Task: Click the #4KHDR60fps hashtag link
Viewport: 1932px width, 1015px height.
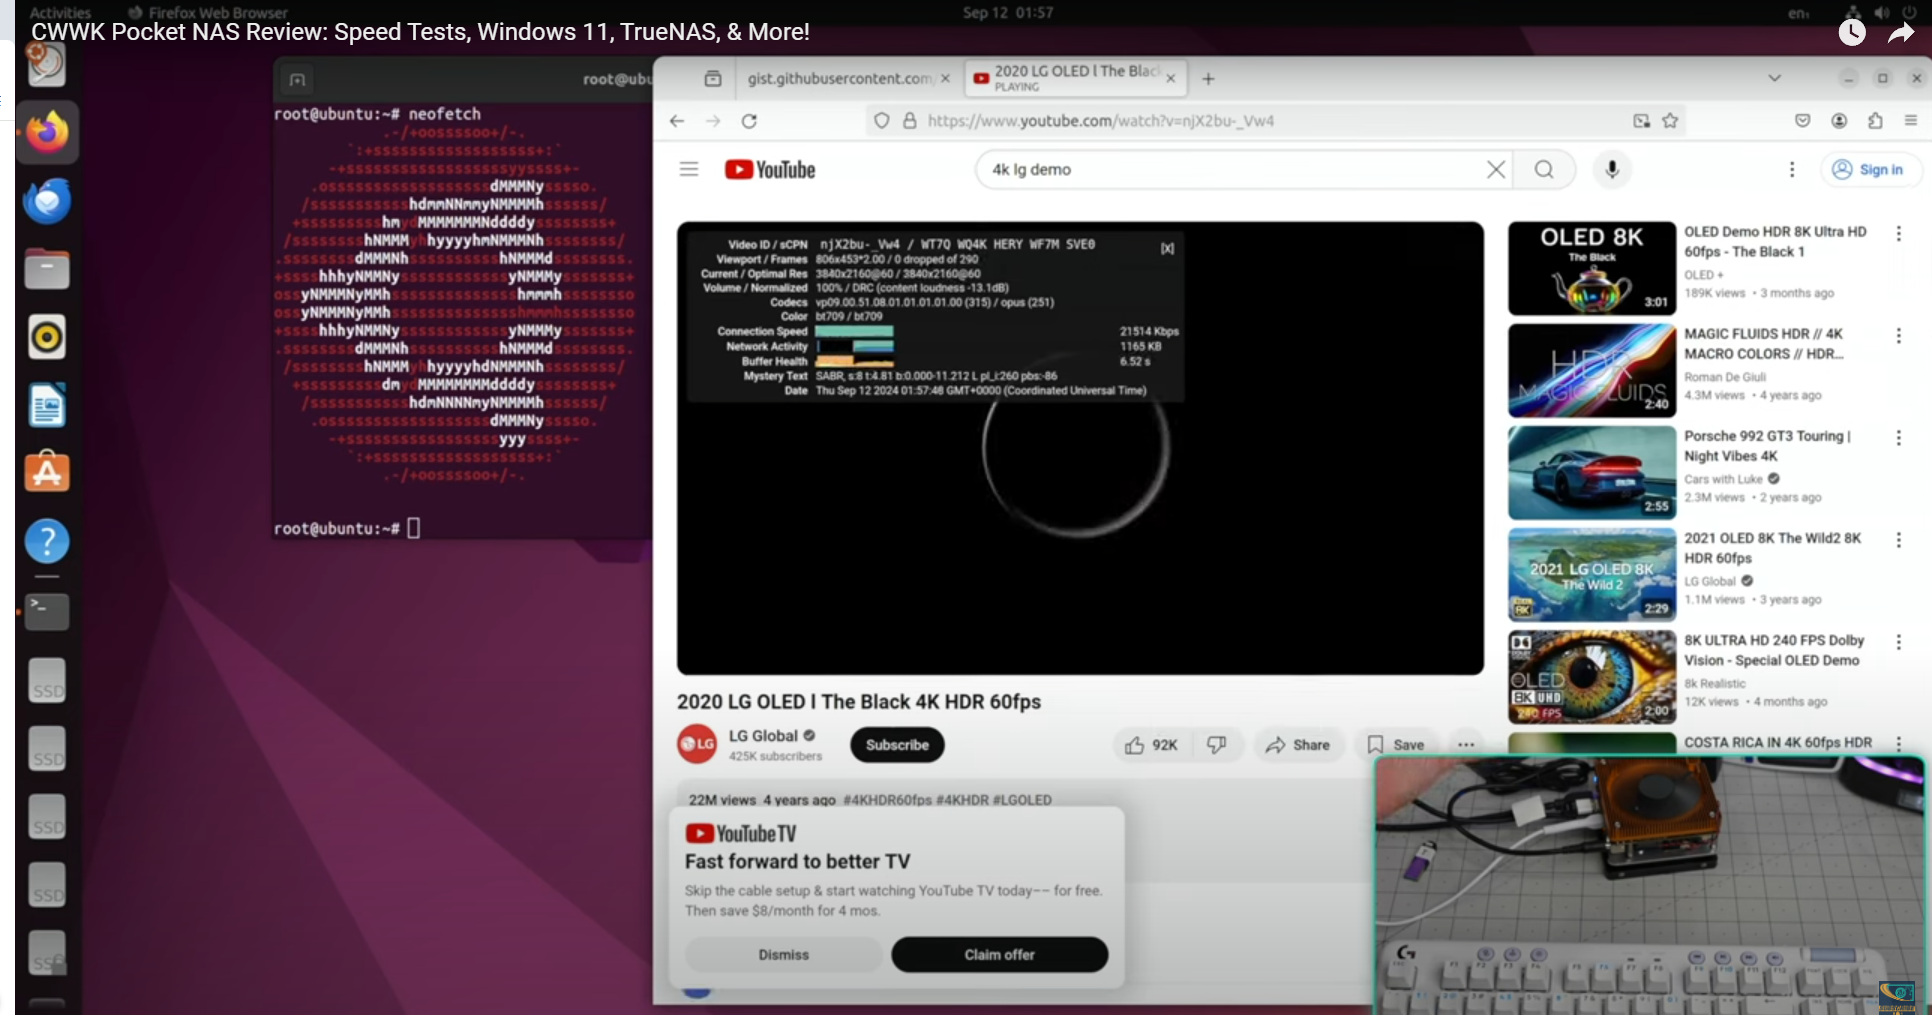Action: [887, 800]
